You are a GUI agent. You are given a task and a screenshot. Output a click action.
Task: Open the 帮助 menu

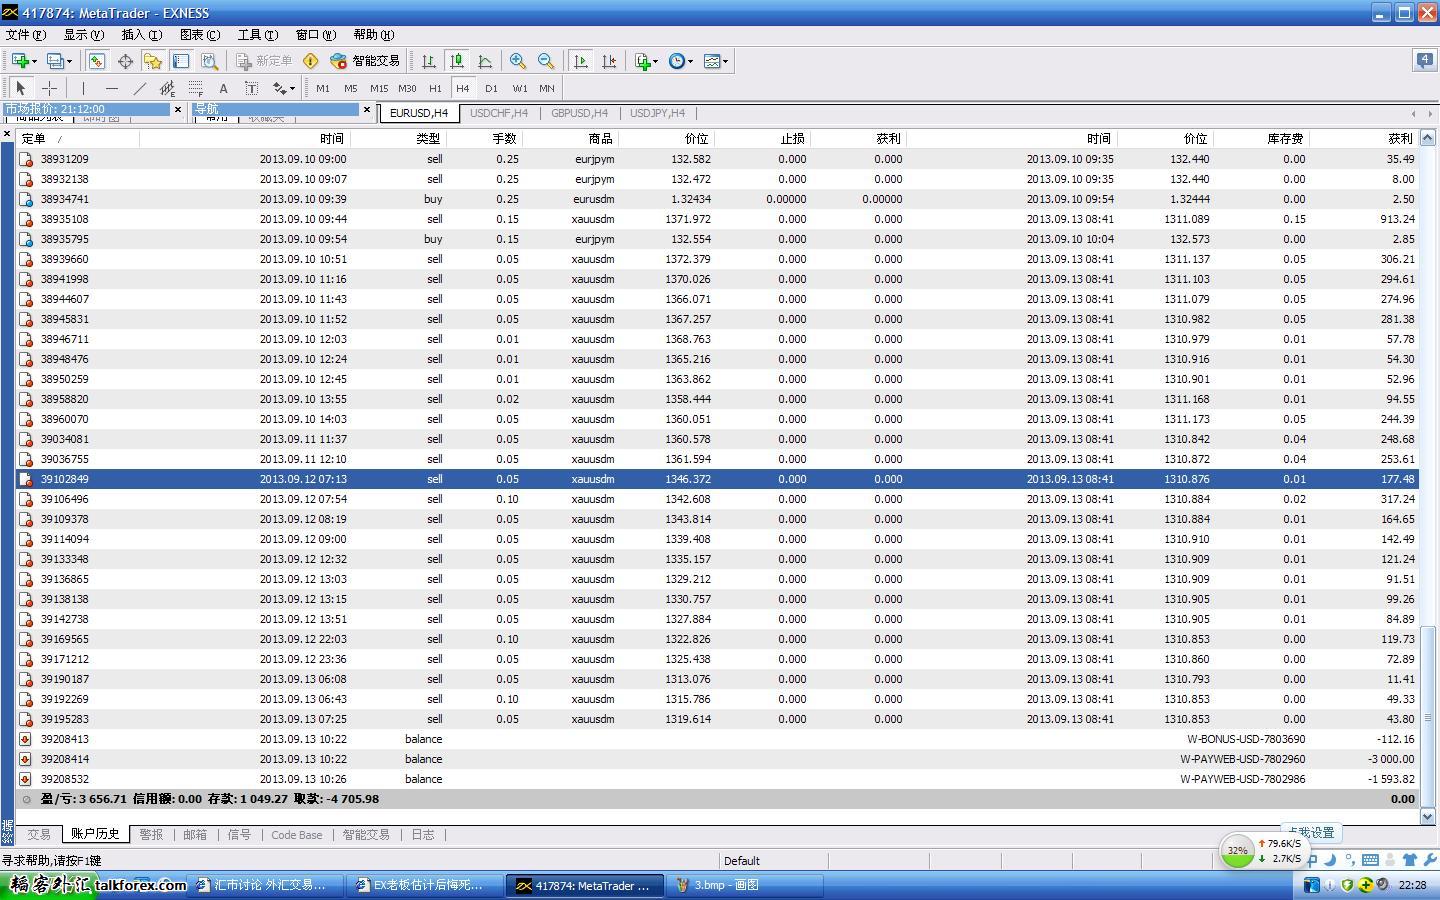pos(373,34)
